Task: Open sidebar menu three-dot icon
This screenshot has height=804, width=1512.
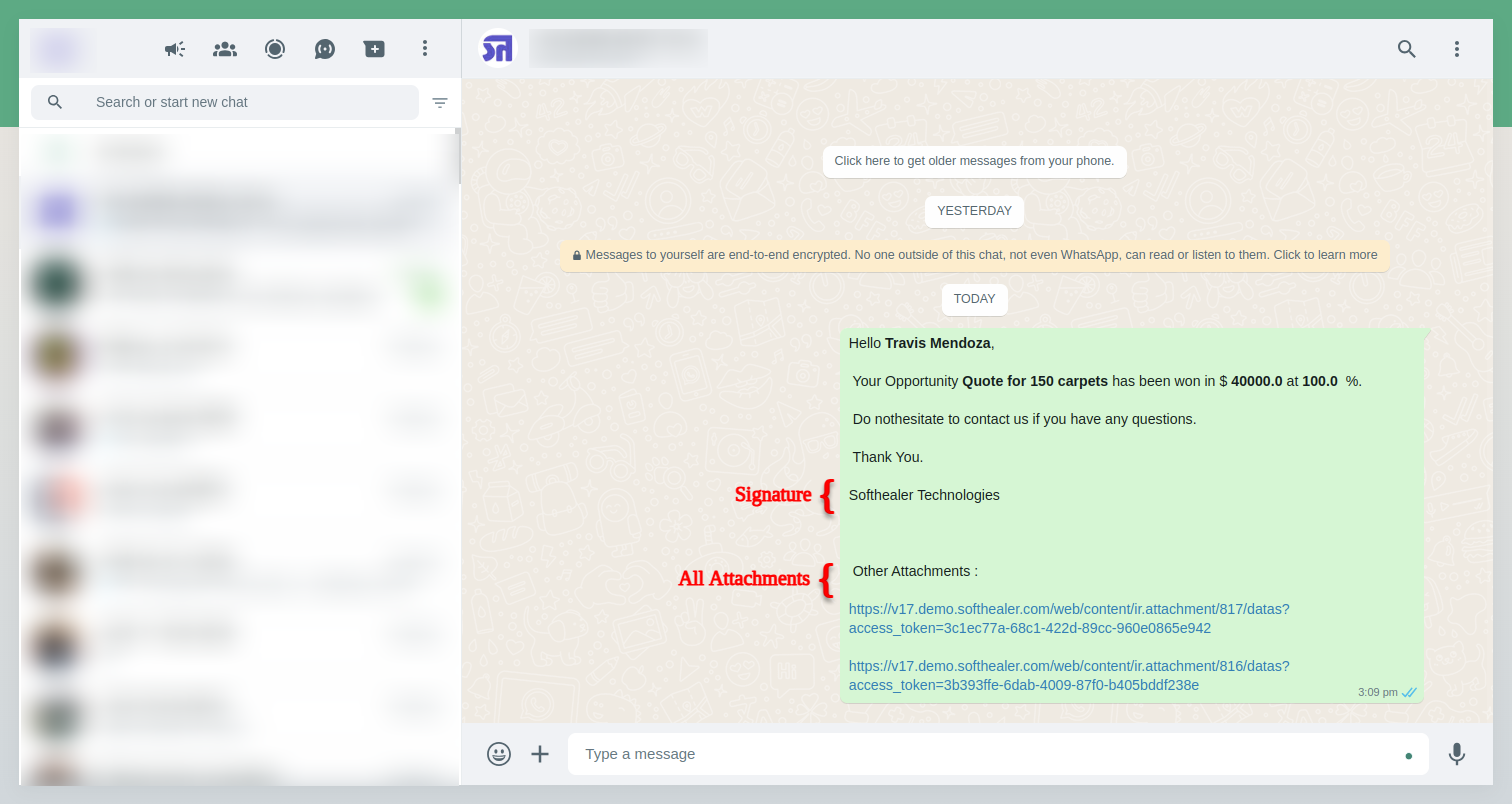Action: click(x=425, y=48)
